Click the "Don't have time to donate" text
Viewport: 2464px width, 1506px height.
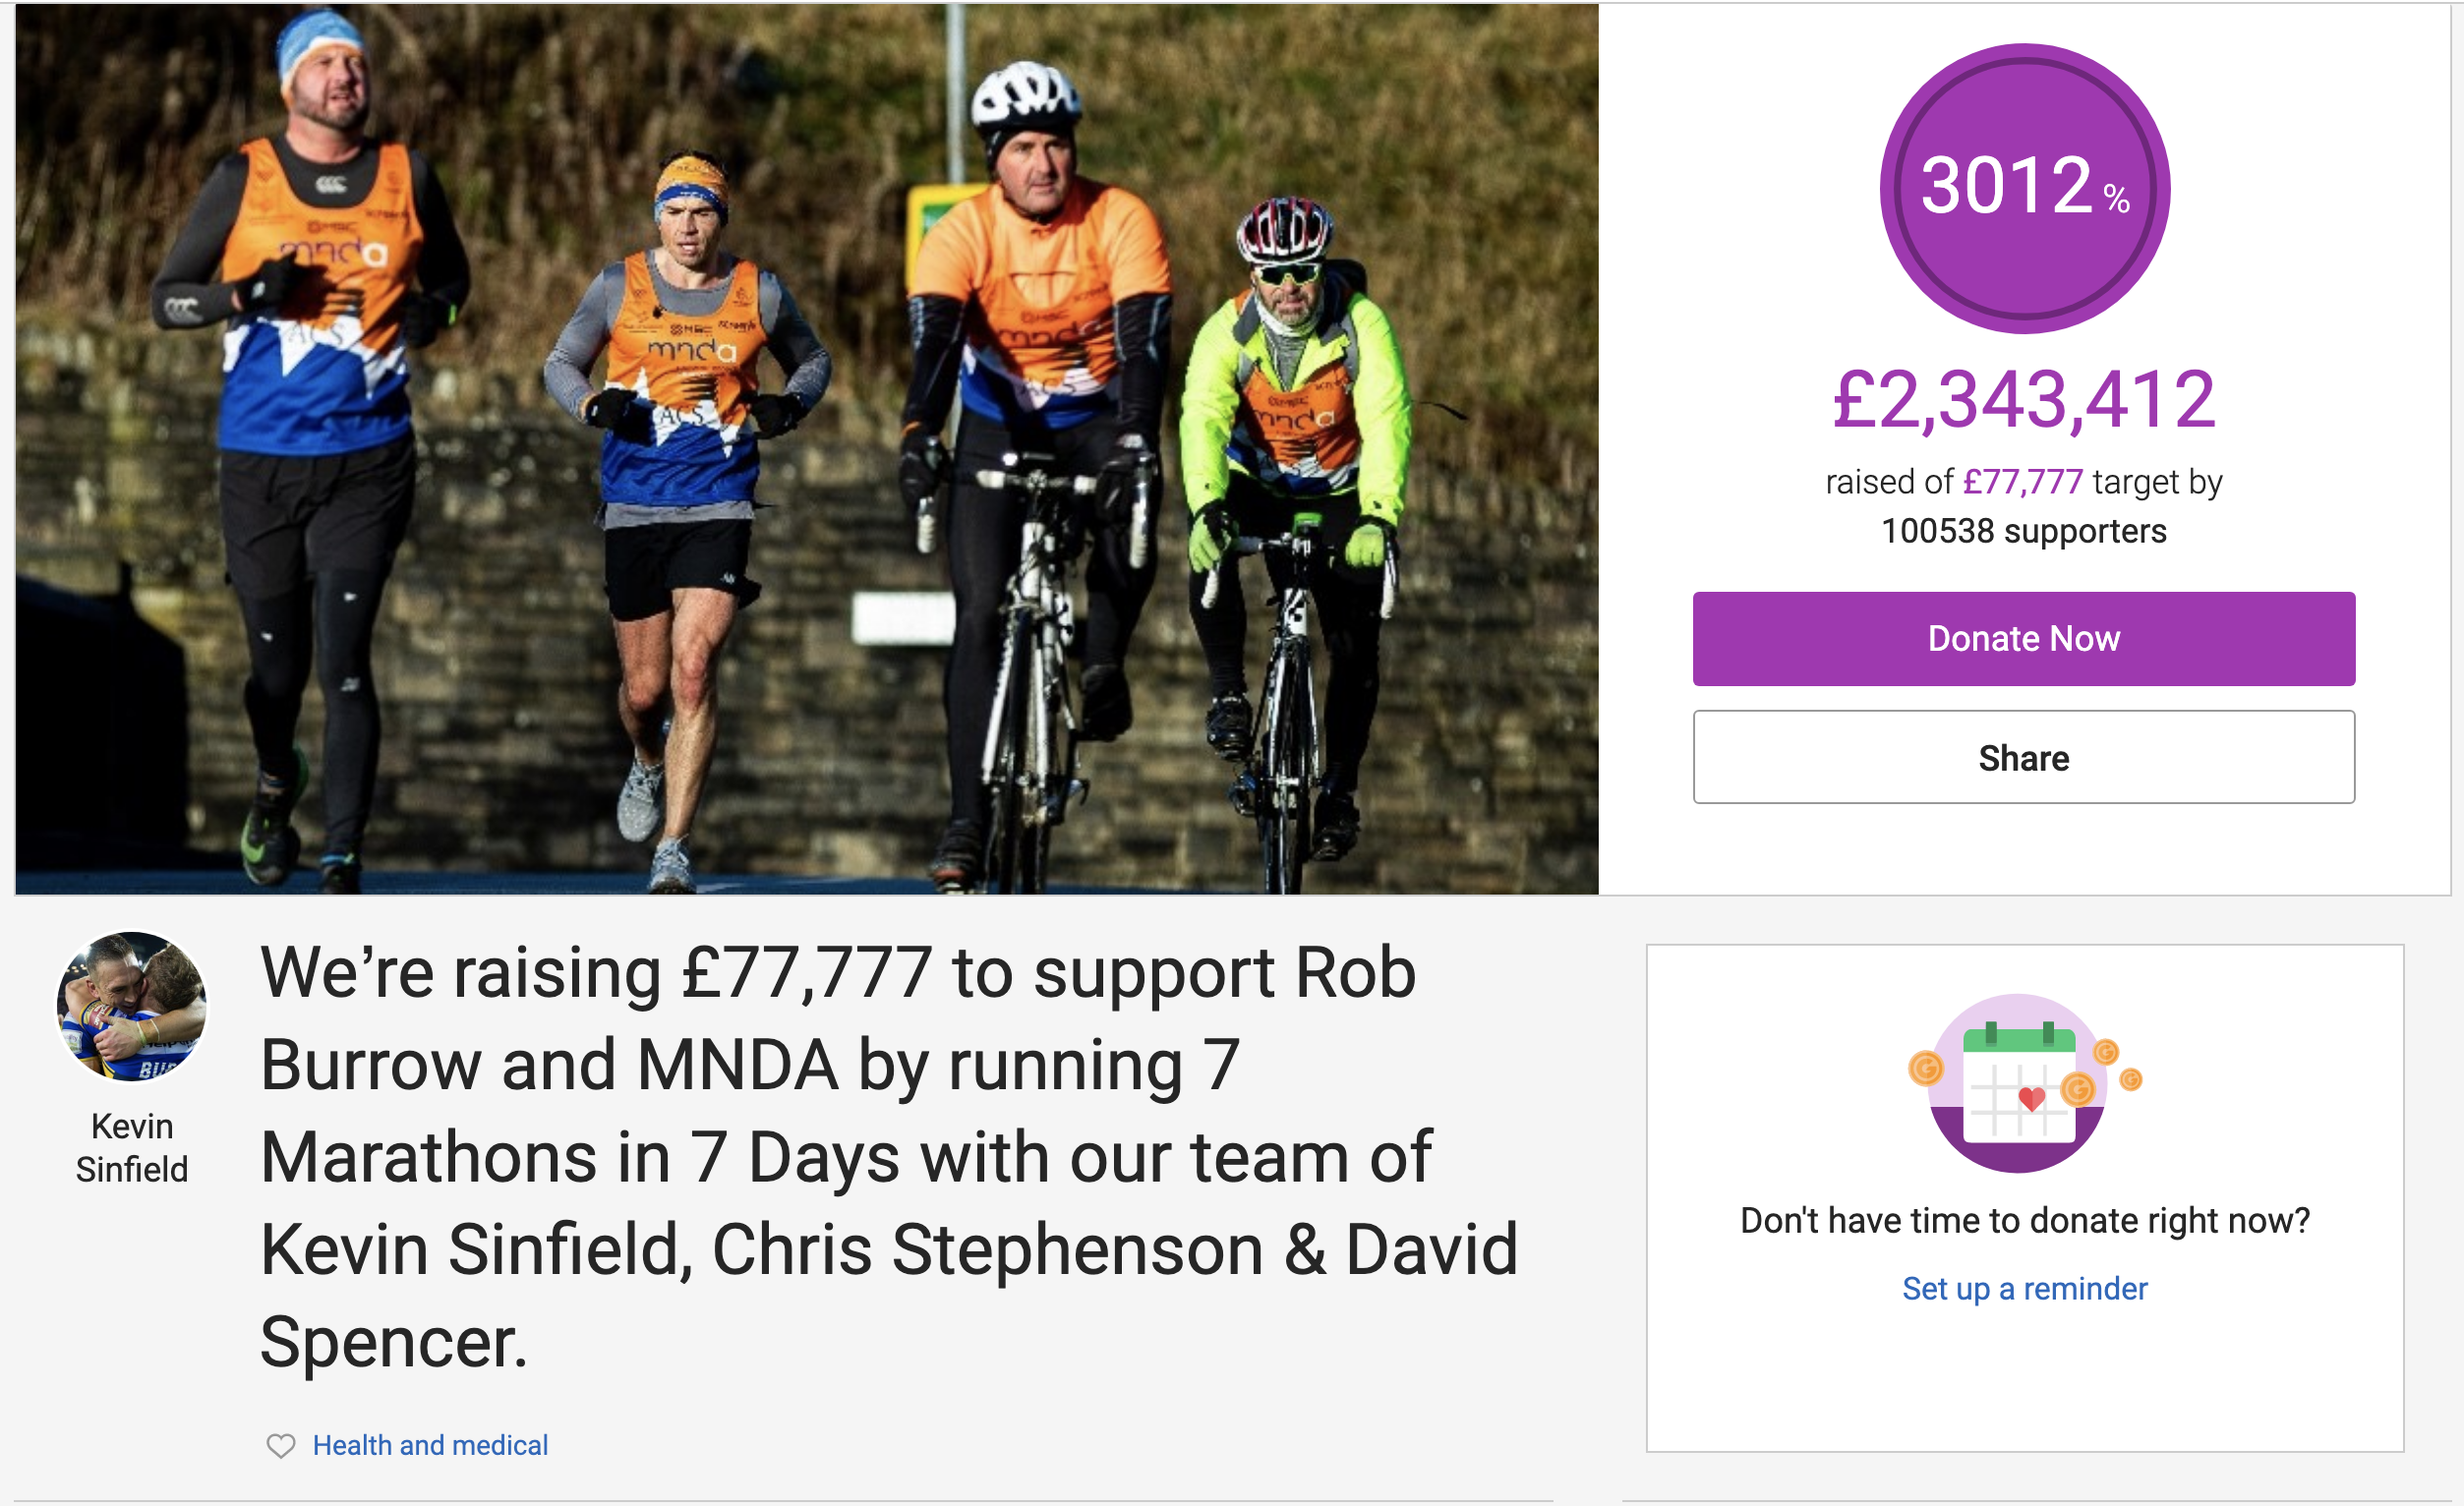tap(2024, 1220)
